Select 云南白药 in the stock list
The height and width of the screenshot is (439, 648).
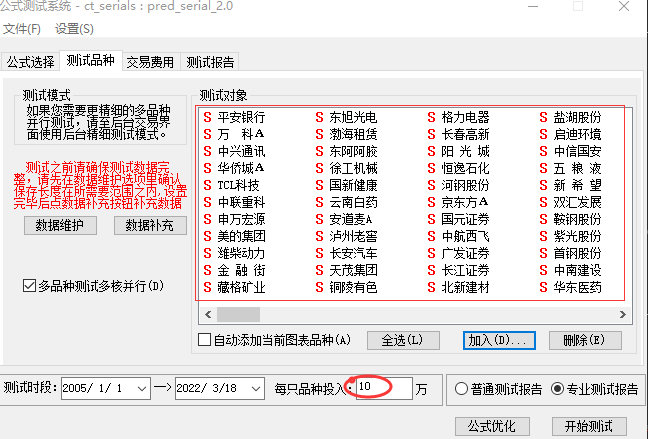[x=353, y=202]
